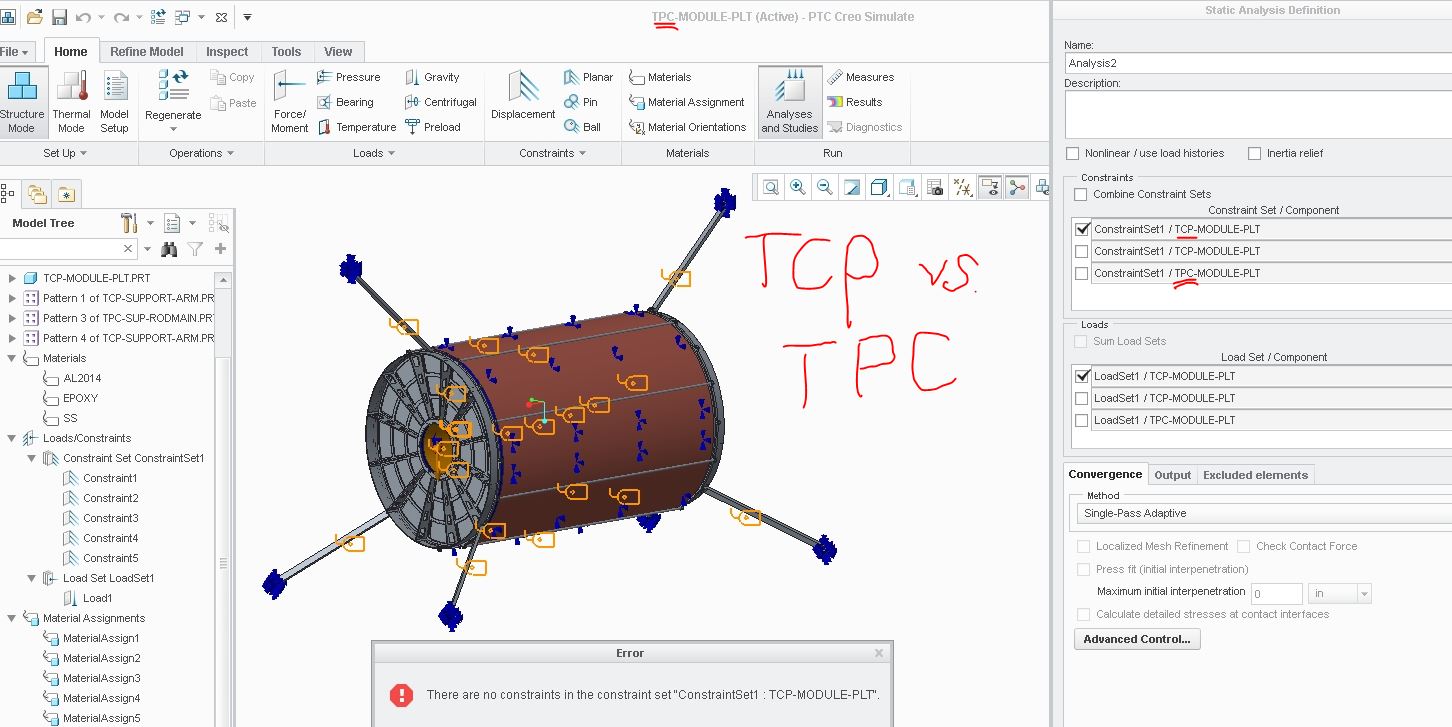Select the Pressure load tool
The width and height of the screenshot is (1452, 727).
coord(355,77)
